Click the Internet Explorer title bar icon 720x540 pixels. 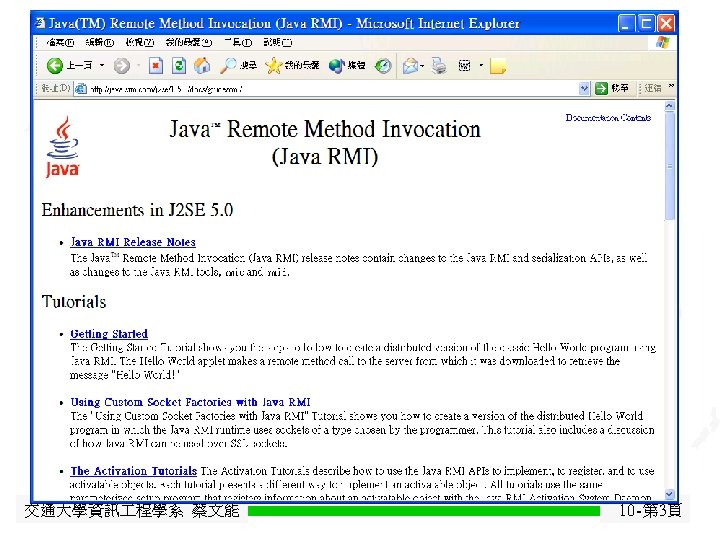click(x=40, y=22)
